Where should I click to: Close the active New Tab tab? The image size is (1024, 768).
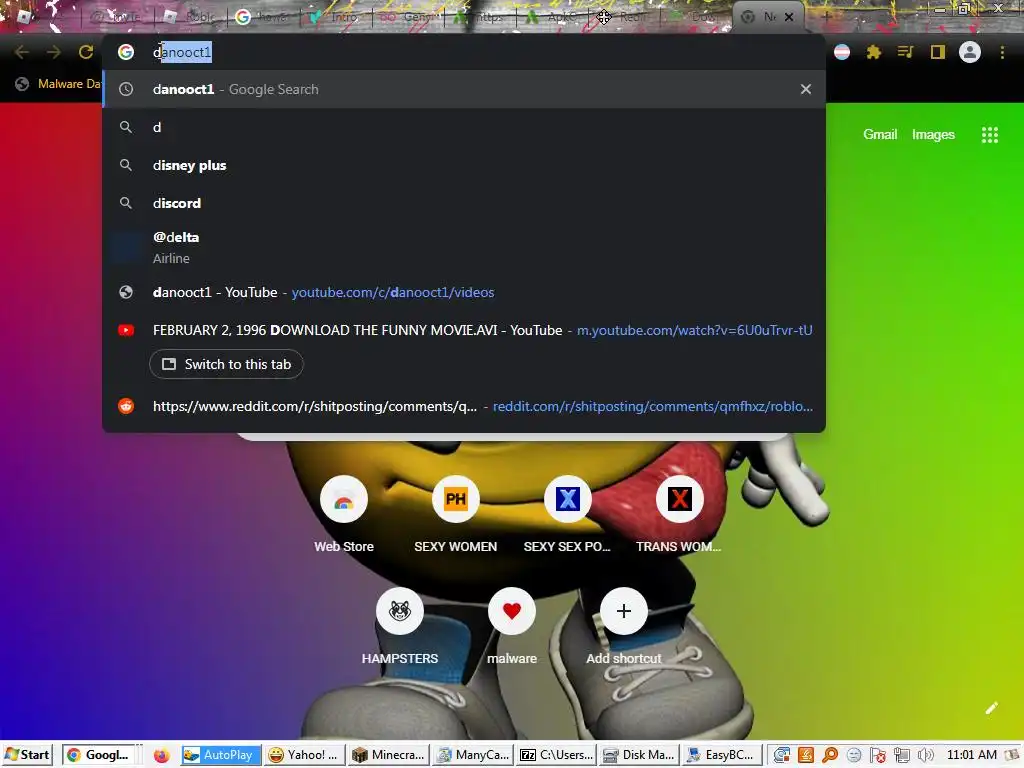(789, 17)
